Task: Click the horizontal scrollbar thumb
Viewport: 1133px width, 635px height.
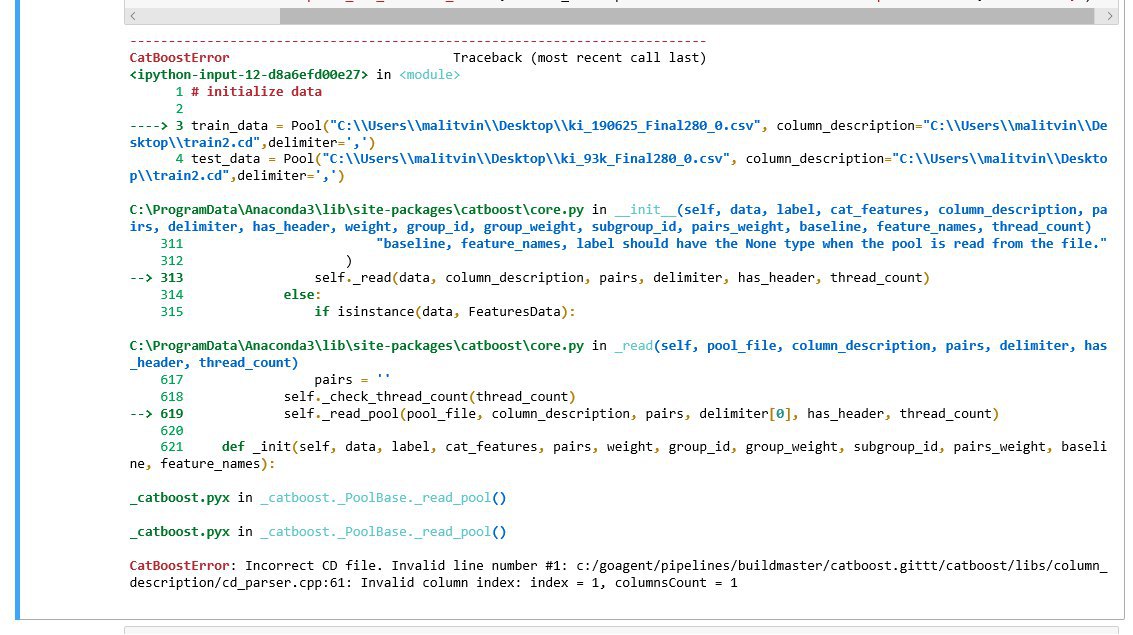Action: coord(686,16)
